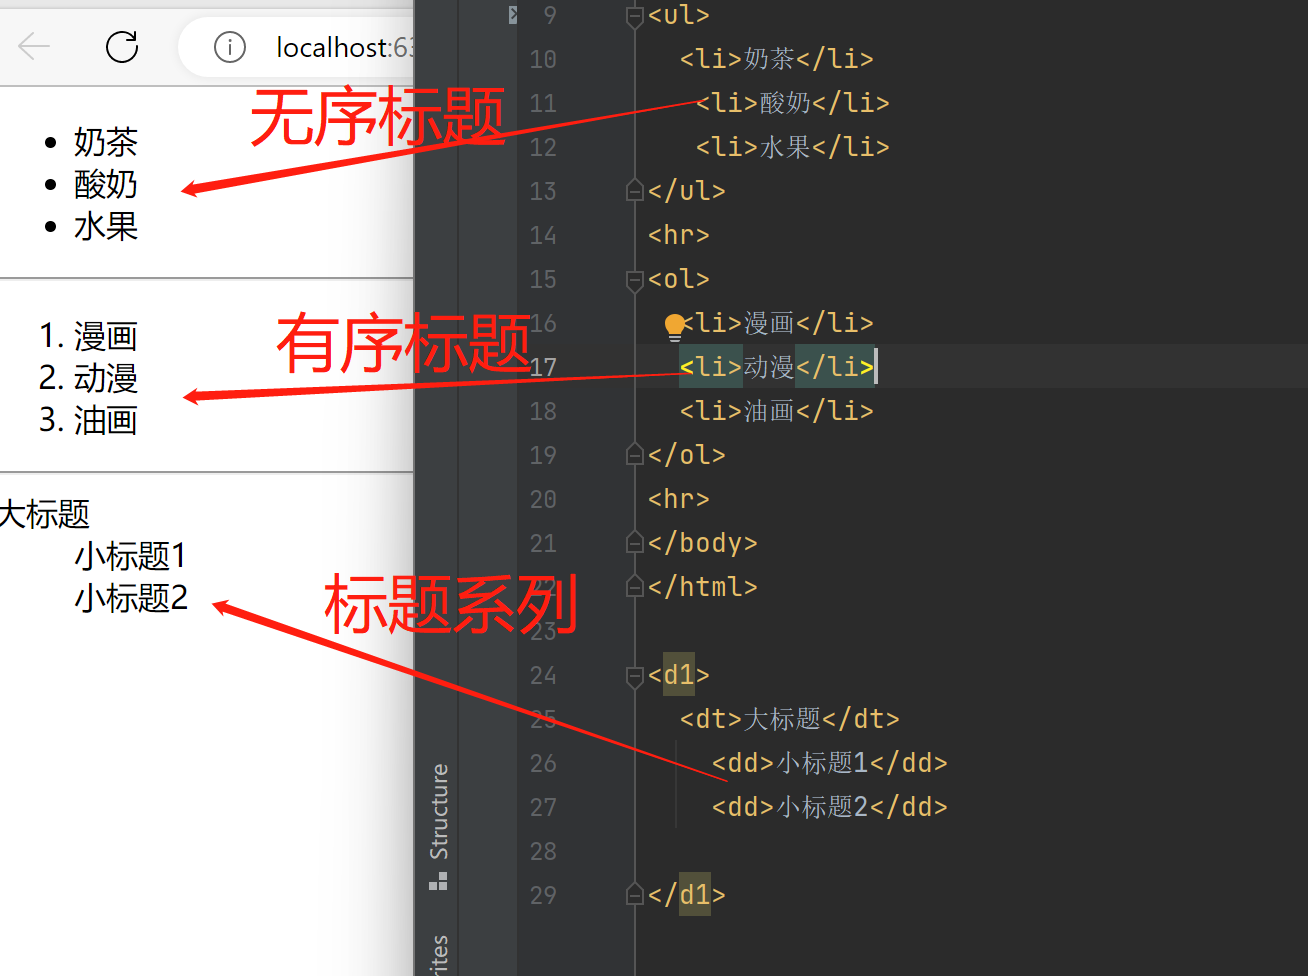This screenshot has height=976, width=1308.
Task: Click 酸奶 bullet item in browser page
Action: coord(105,184)
